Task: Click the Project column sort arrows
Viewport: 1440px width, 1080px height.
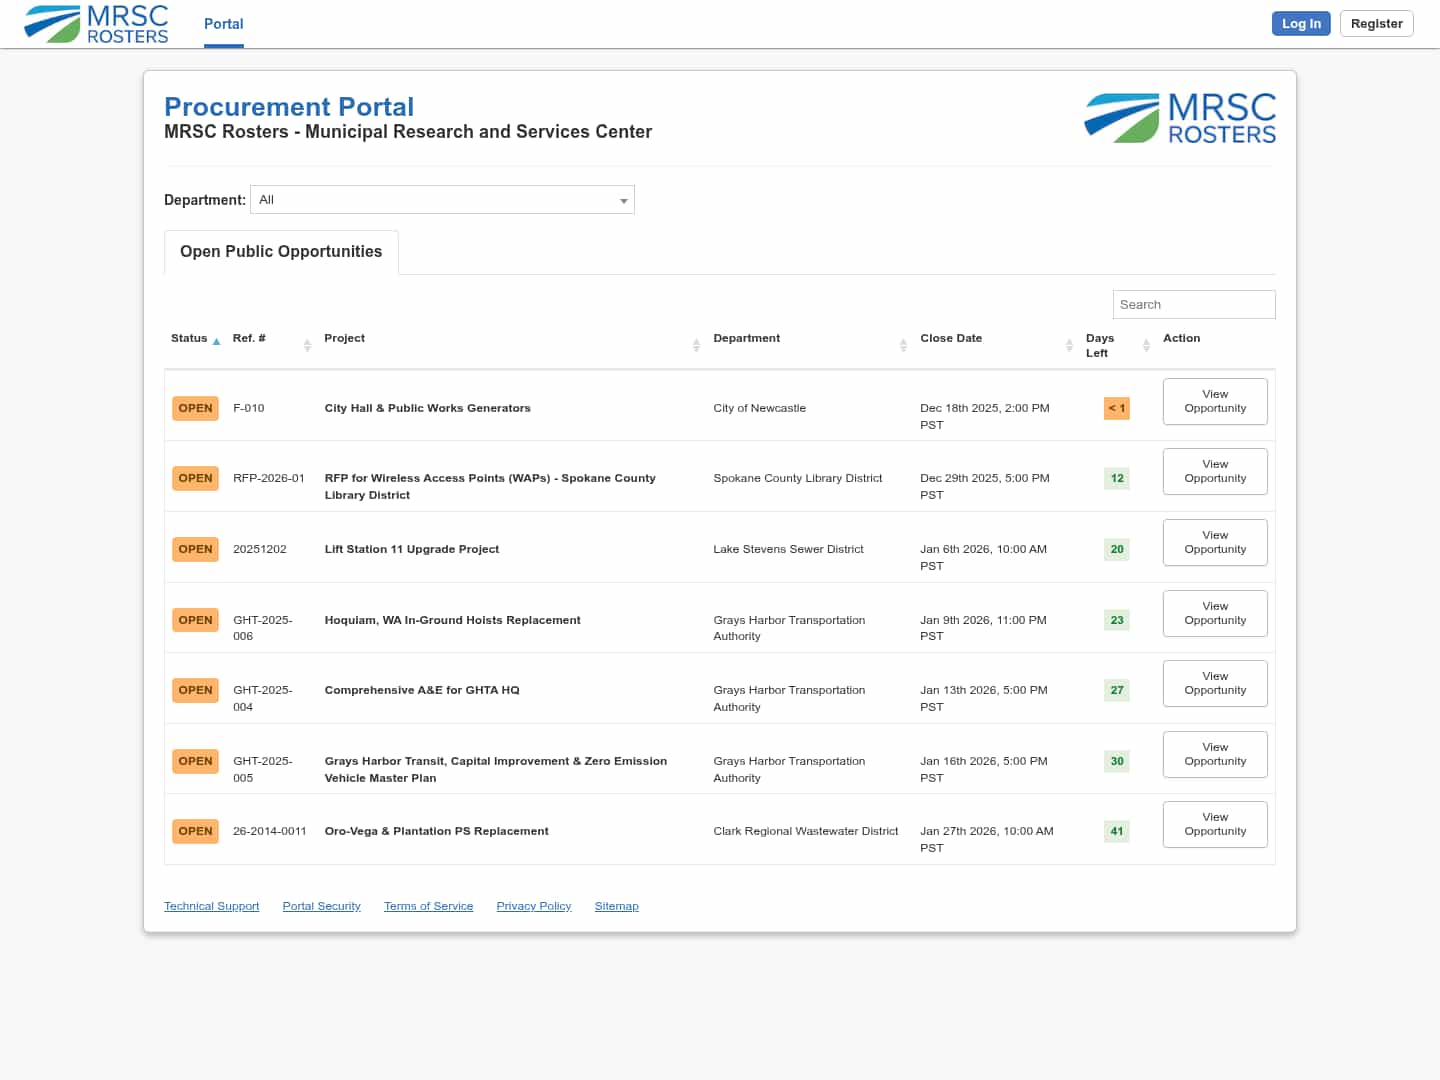Action: [x=696, y=345]
